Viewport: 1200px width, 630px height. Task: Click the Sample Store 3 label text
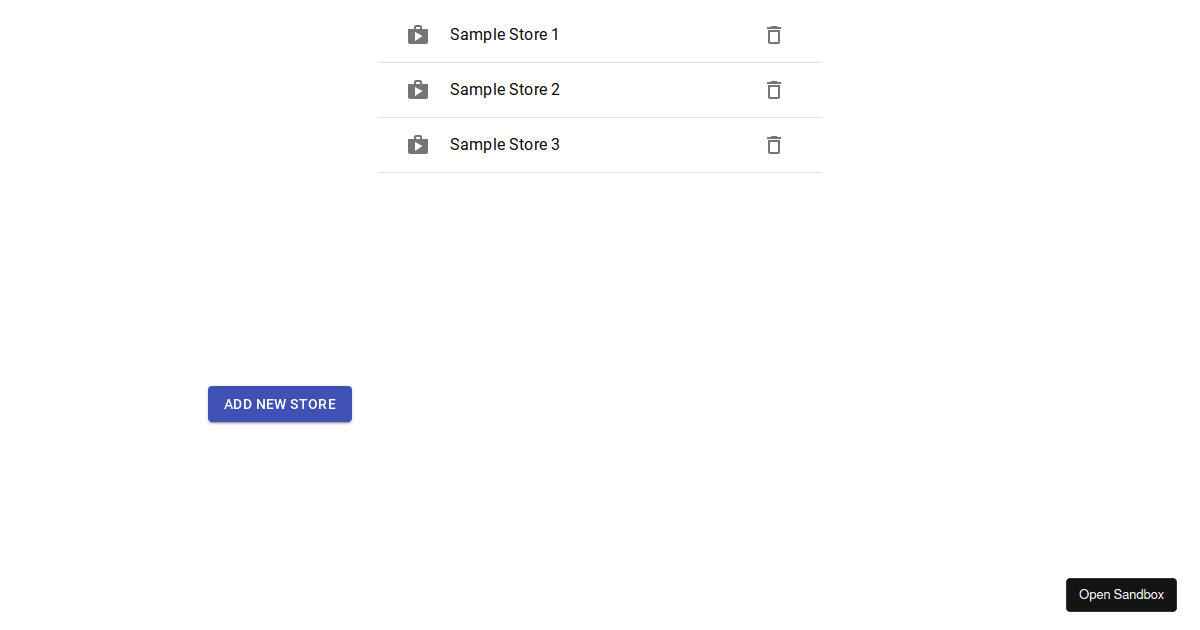pos(504,144)
